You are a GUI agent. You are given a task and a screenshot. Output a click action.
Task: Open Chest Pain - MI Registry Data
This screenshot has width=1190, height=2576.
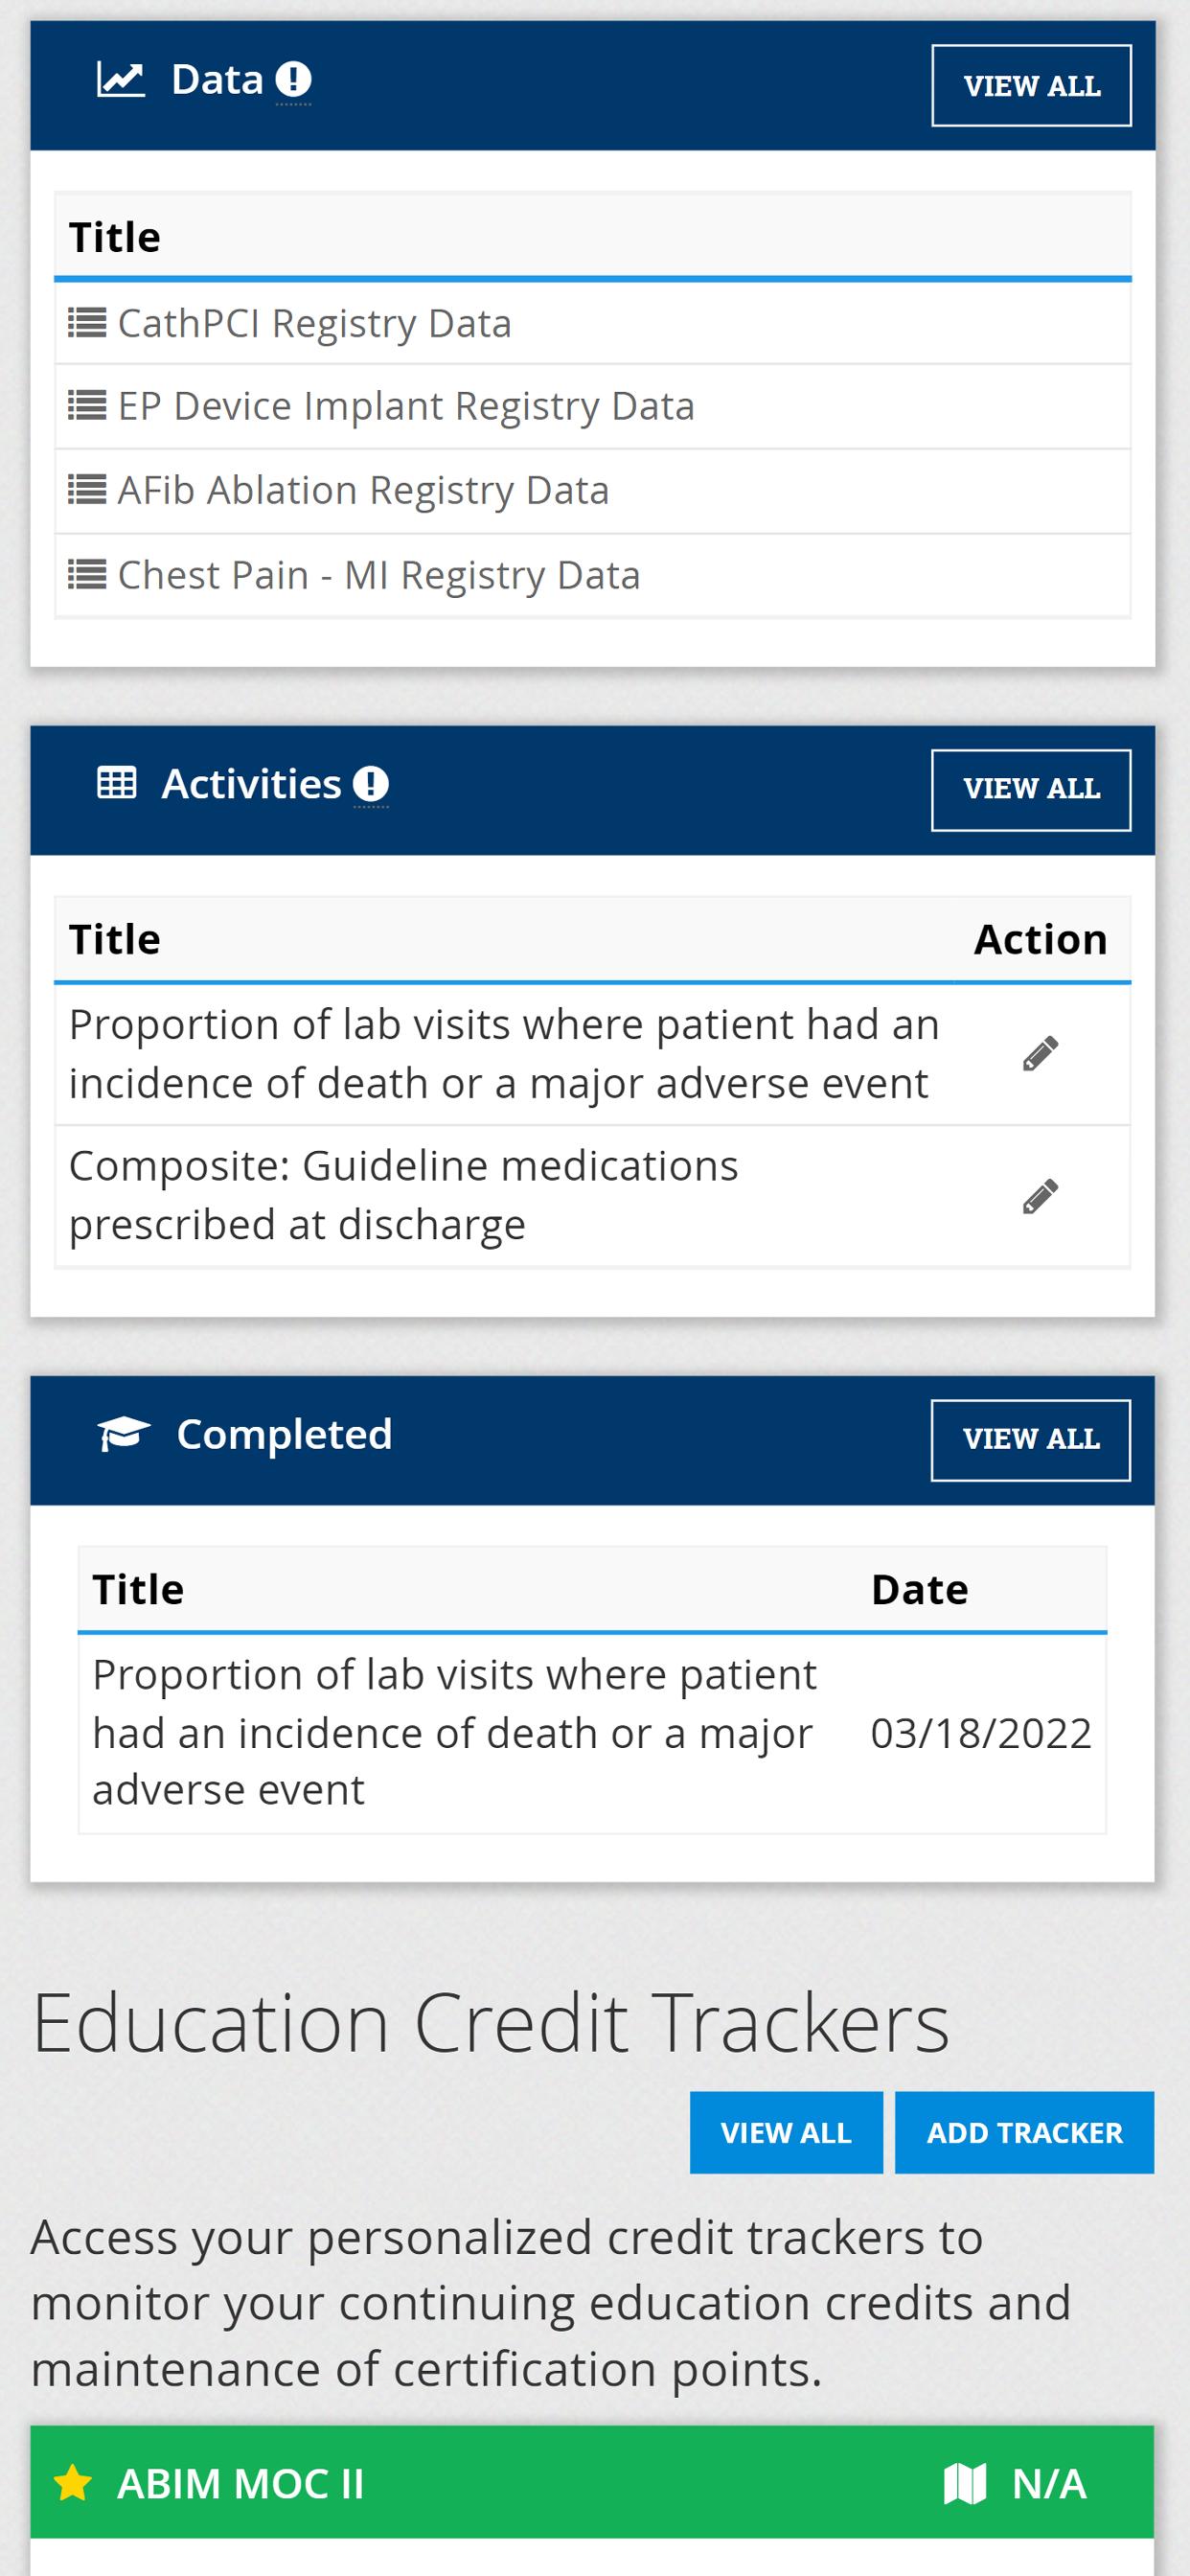click(x=379, y=575)
